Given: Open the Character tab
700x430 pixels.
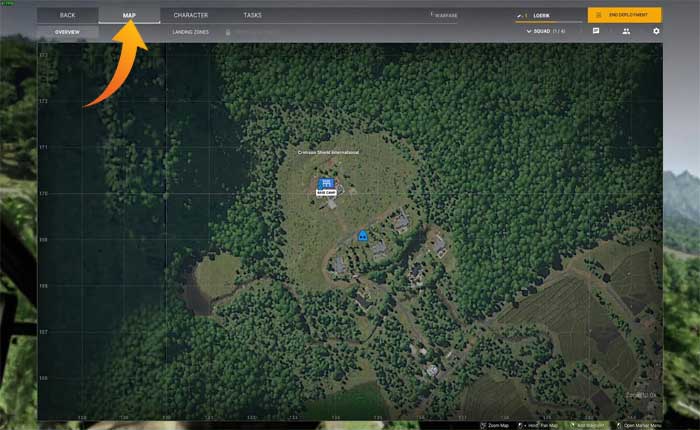Looking at the screenshot, I should [190, 15].
